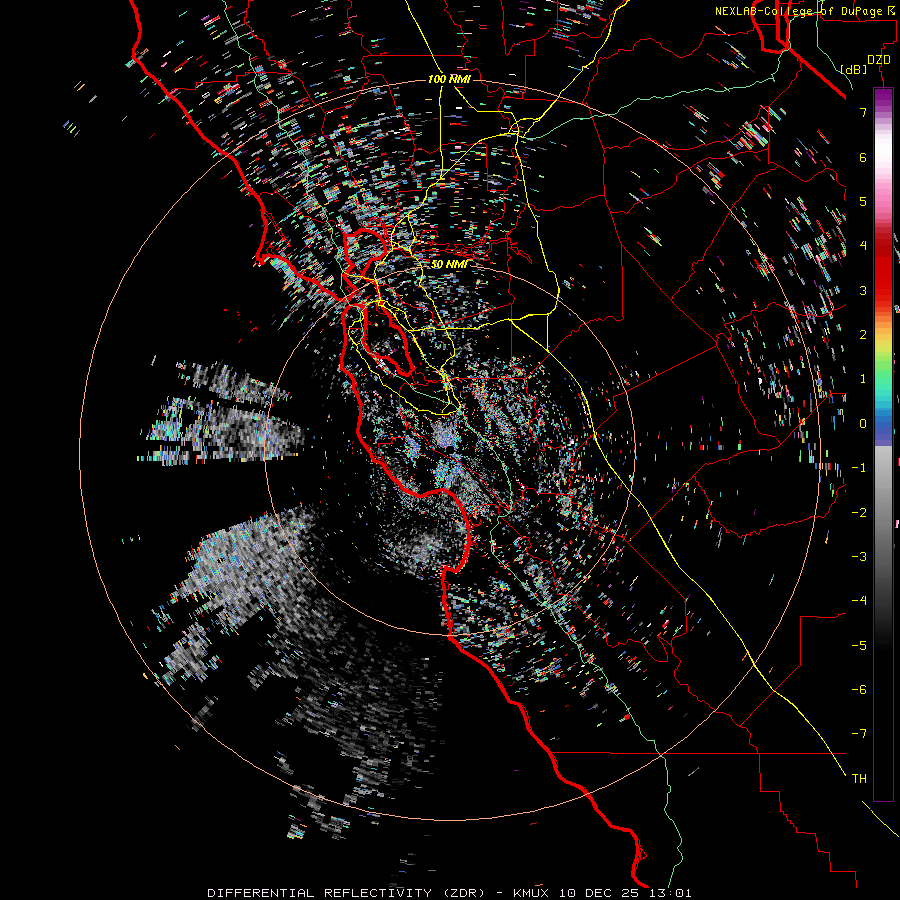Select the -5 dB tick label on the scale

click(x=859, y=646)
